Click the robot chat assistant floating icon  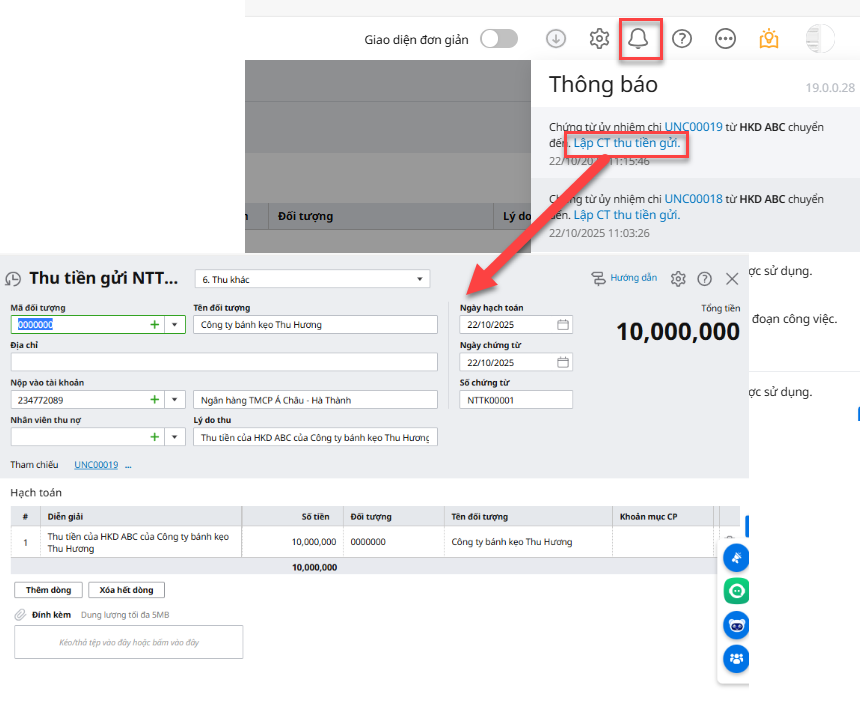736,625
